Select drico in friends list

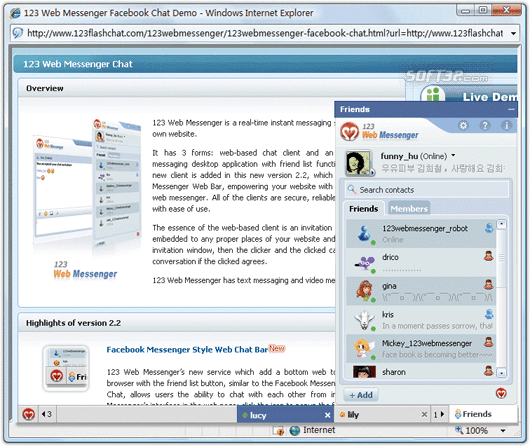(x=420, y=262)
